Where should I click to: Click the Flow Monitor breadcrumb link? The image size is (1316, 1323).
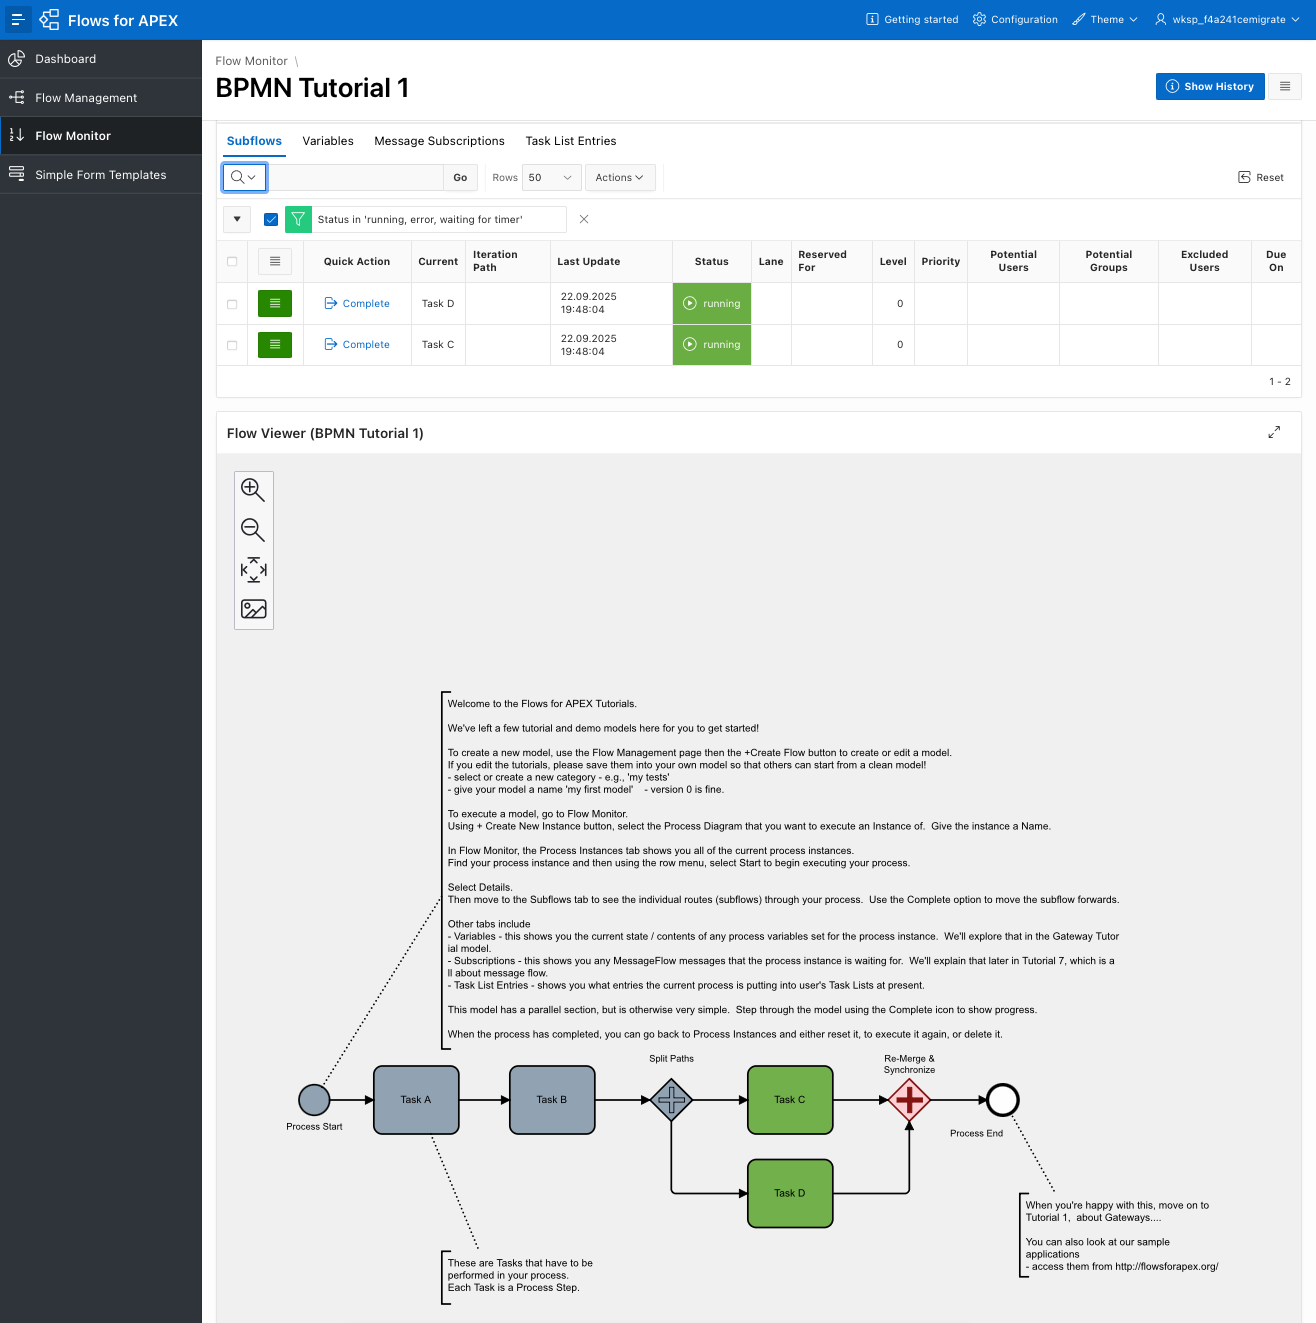[251, 61]
